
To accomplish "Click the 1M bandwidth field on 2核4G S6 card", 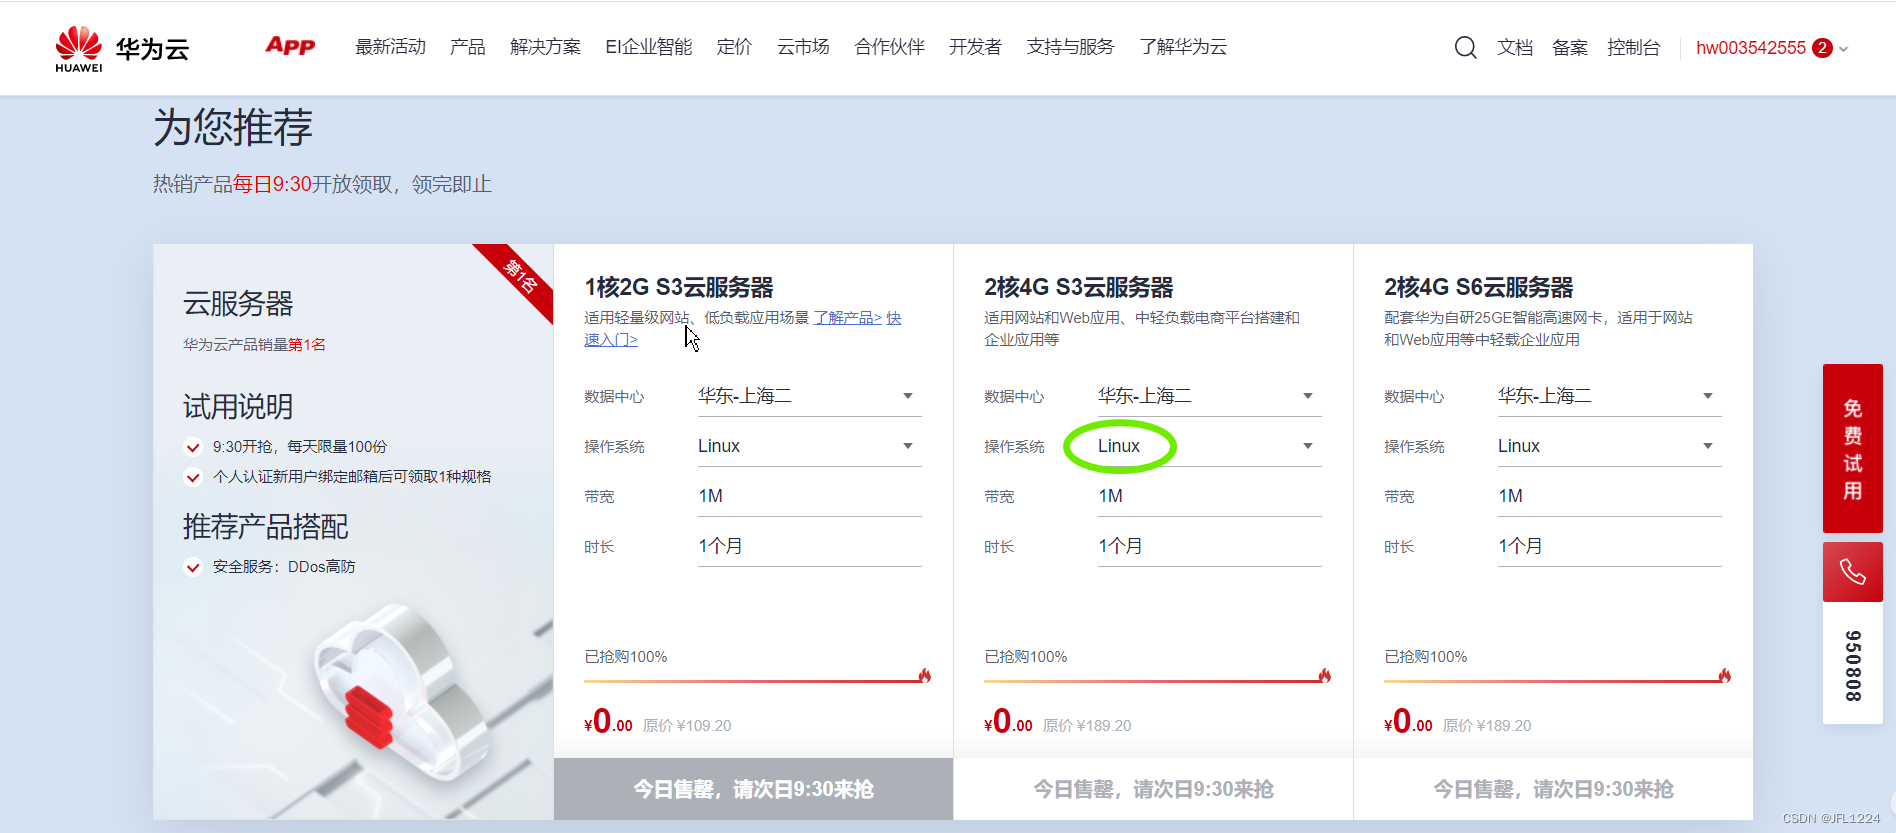I will click(x=1609, y=496).
